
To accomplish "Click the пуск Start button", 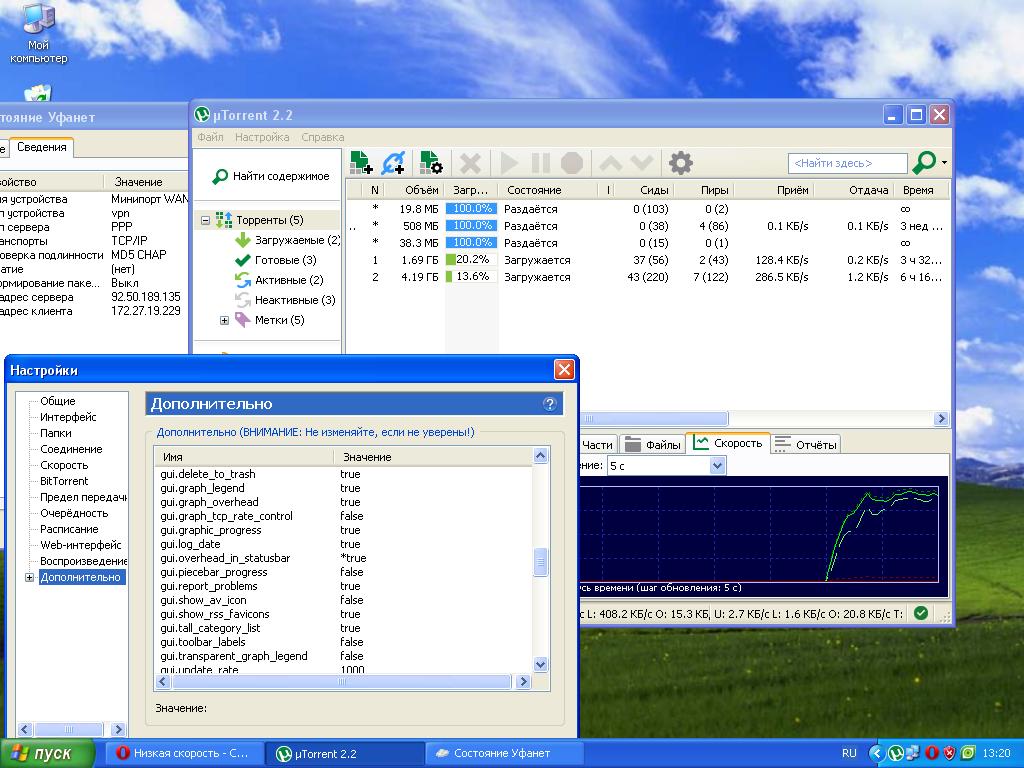I will 46,754.
